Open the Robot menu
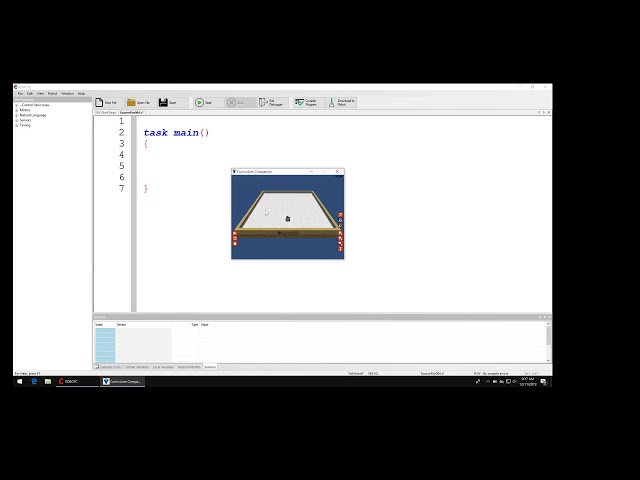640x480 pixels. click(x=52, y=93)
